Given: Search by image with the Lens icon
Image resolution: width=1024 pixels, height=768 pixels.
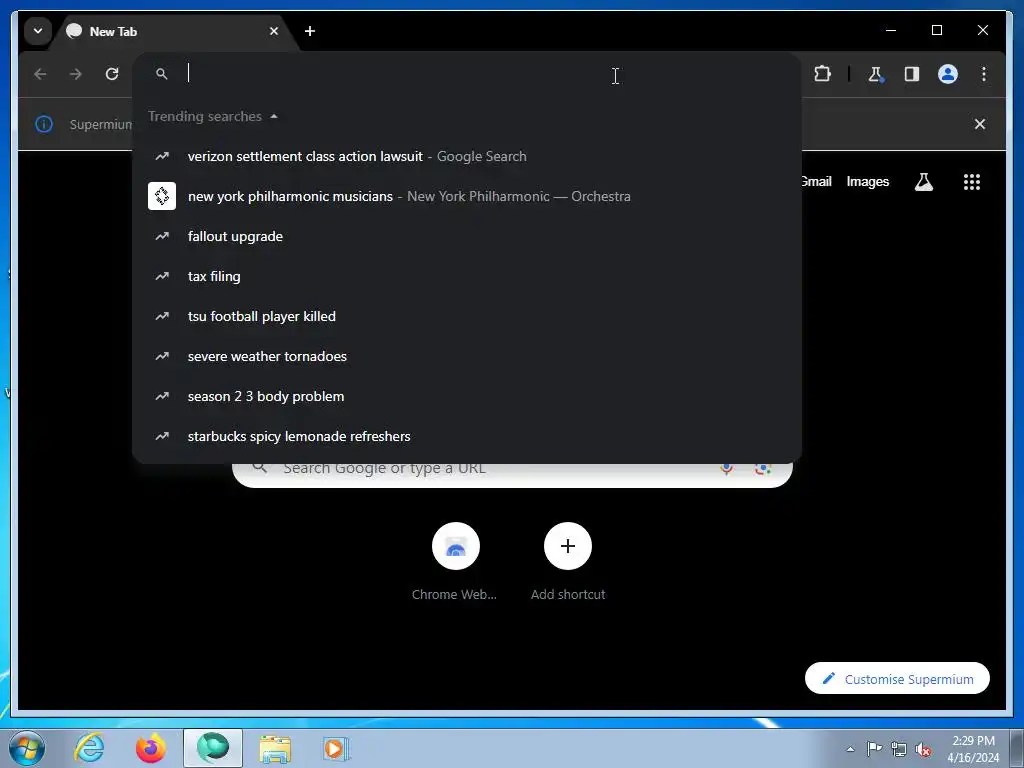Looking at the screenshot, I should tap(763, 470).
